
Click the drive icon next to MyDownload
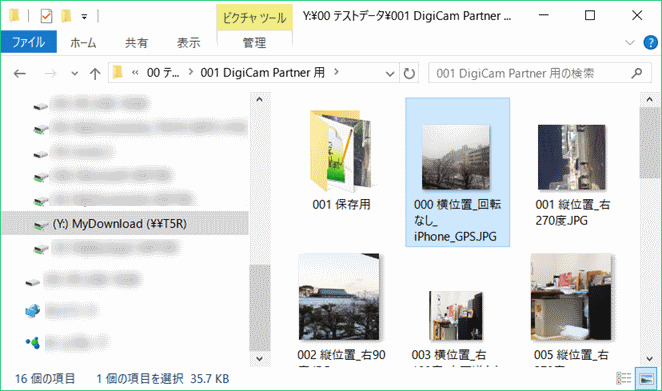(x=41, y=225)
